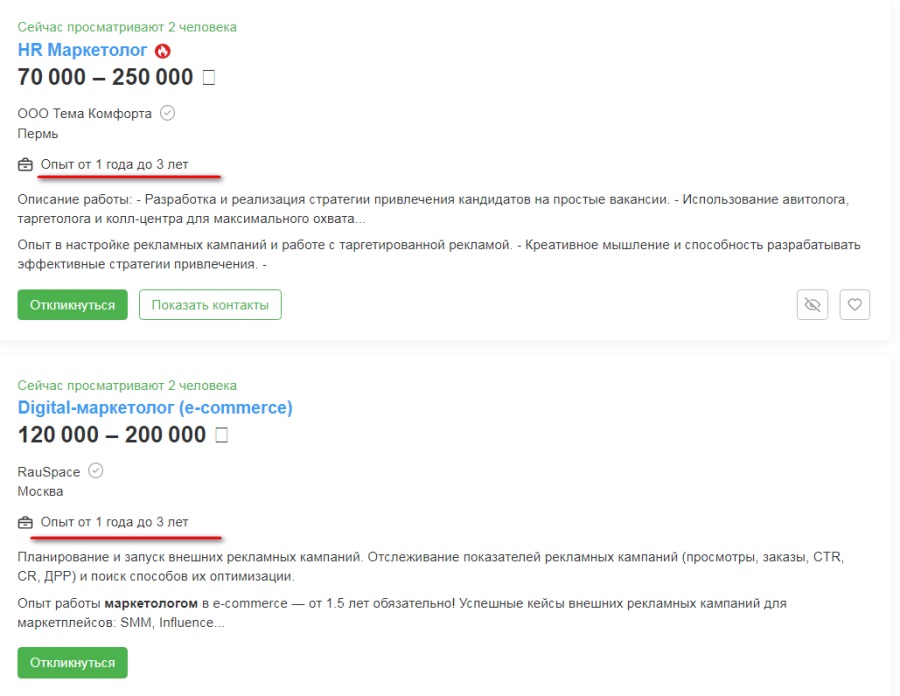Click the Москва location label
900x696 pixels.
[x=40, y=491]
